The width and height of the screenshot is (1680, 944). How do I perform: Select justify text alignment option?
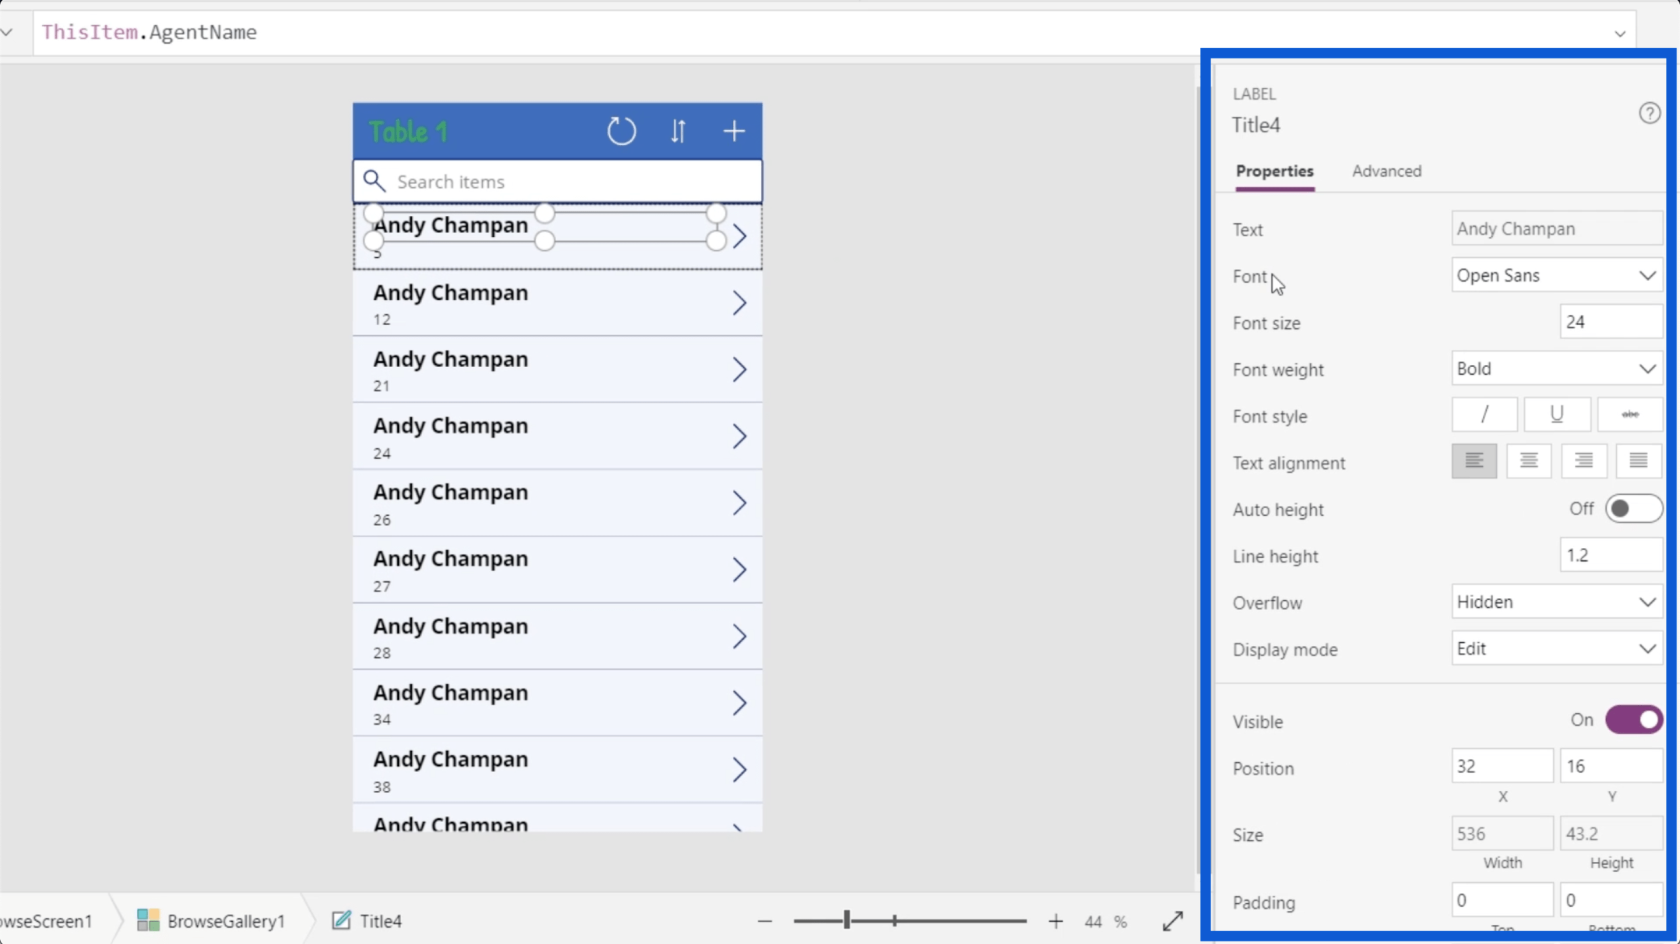coord(1637,461)
